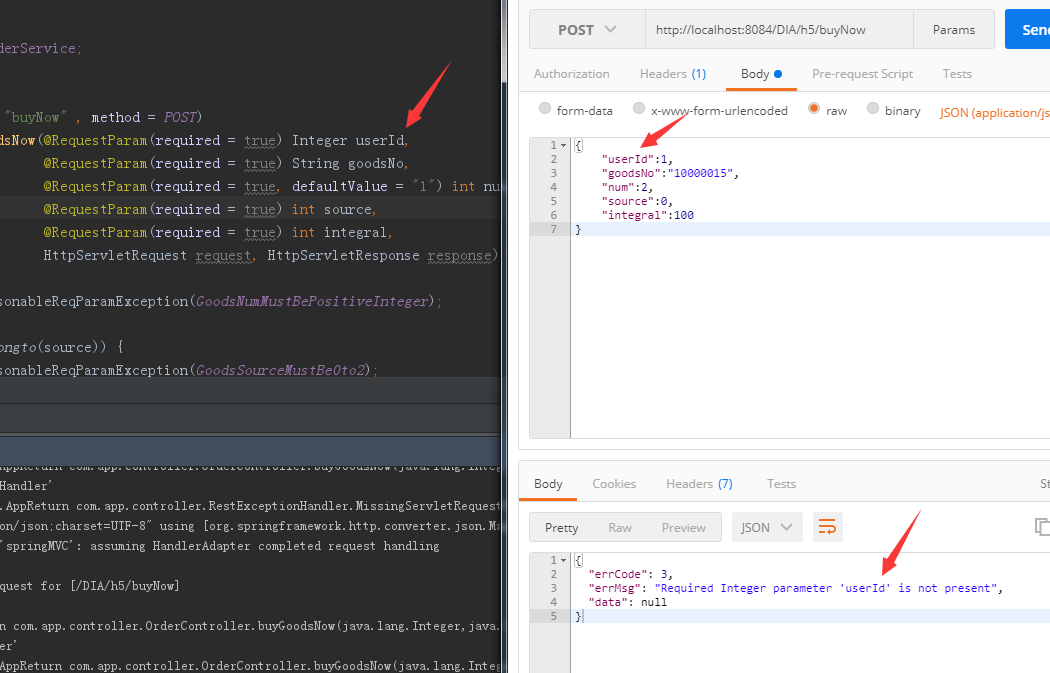Open the POST request method dropdown
The image size is (1050, 673).
point(587,29)
